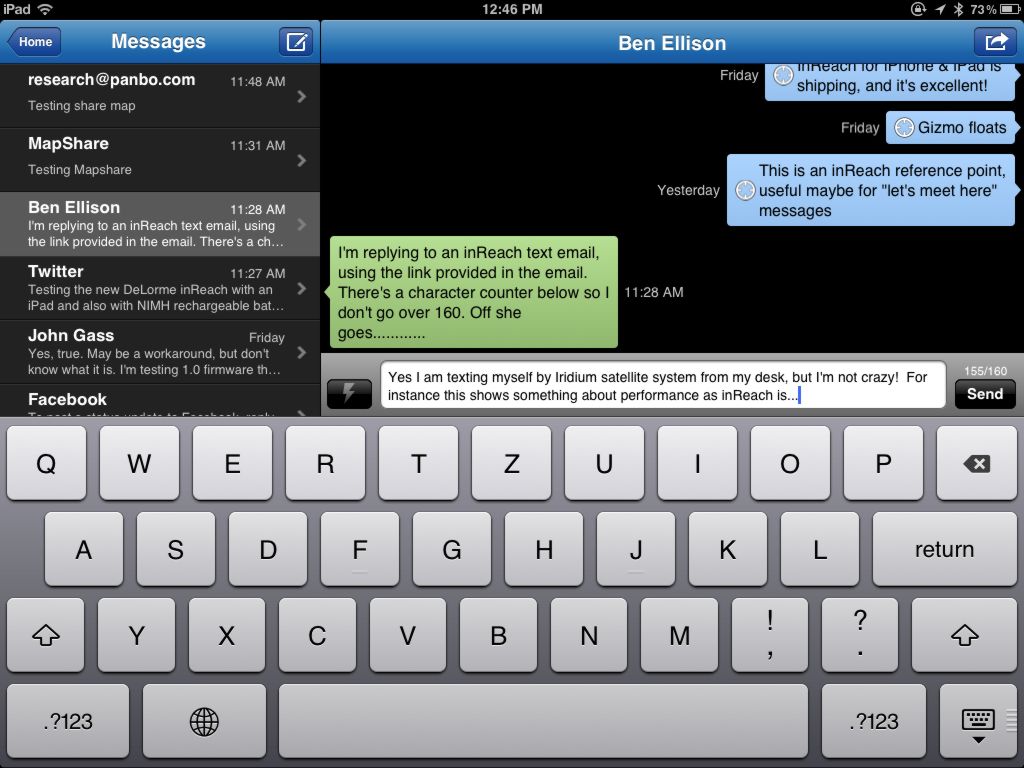Select the Ben Ellison conversation row
Image resolution: width=1024 pixels, height=768 pixels.
pyautogui.click(x=160, y=224)
